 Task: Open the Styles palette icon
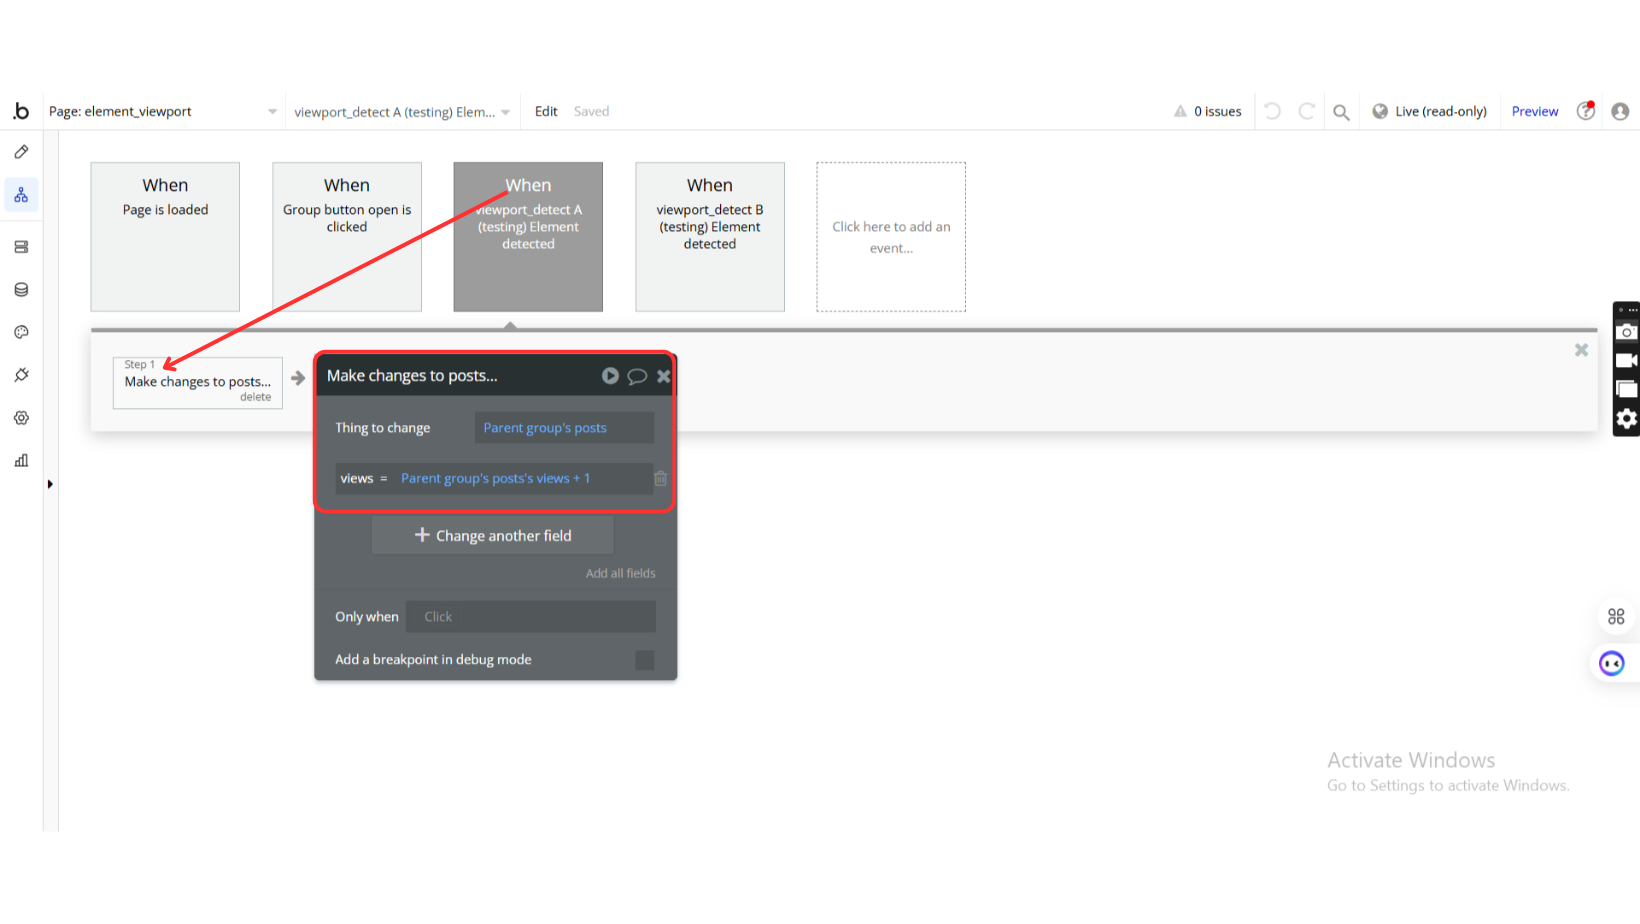pos(21,332)
